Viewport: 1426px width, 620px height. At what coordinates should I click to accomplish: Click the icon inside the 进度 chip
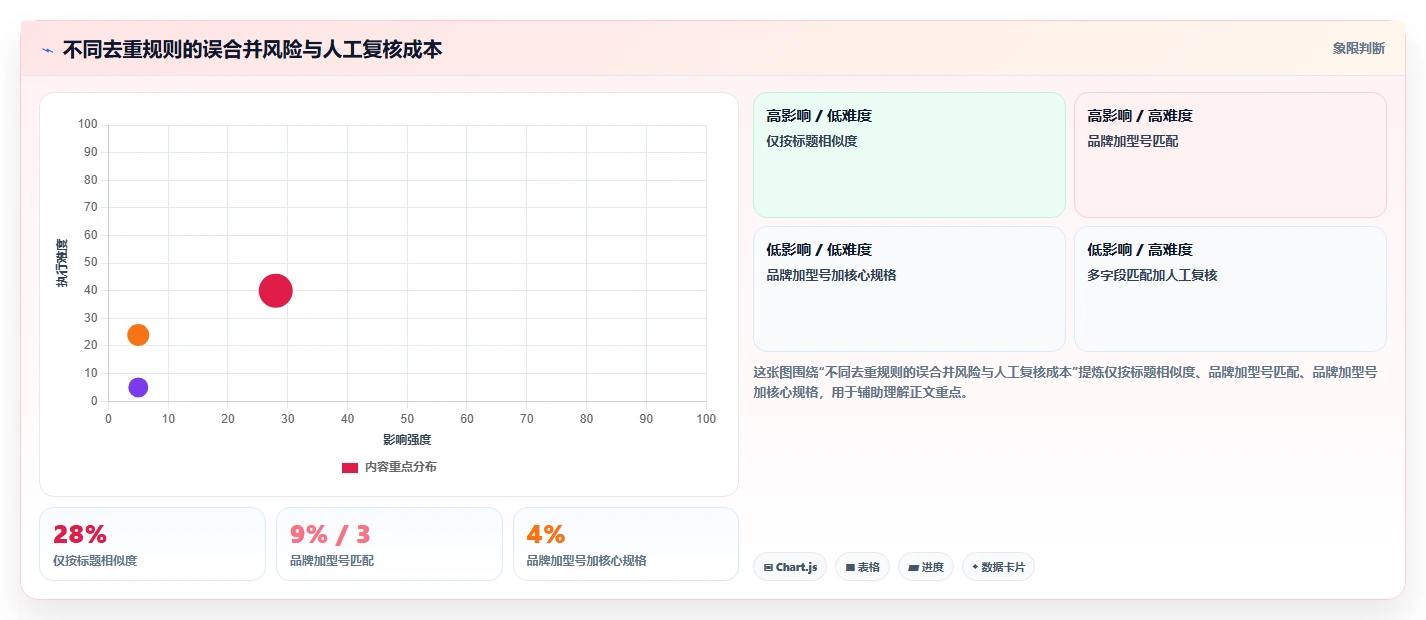coord(913,567)
